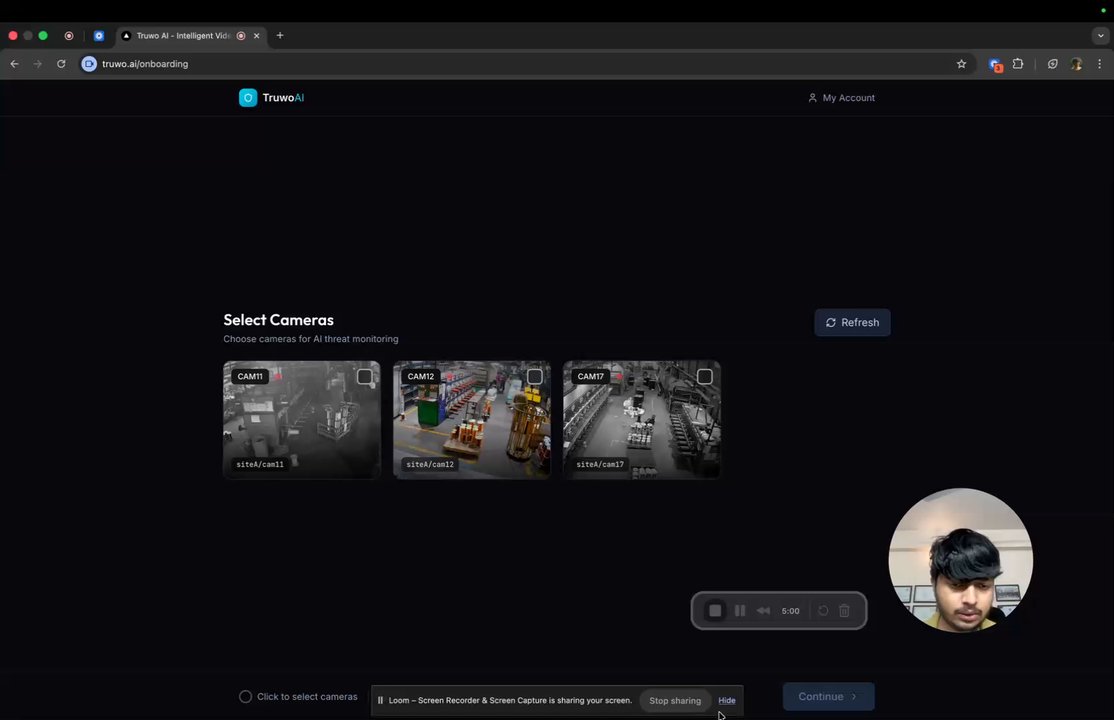Screen dimensions: 1114x720
Task: Open the browser profile avatar
Action: coord(1076,64)
